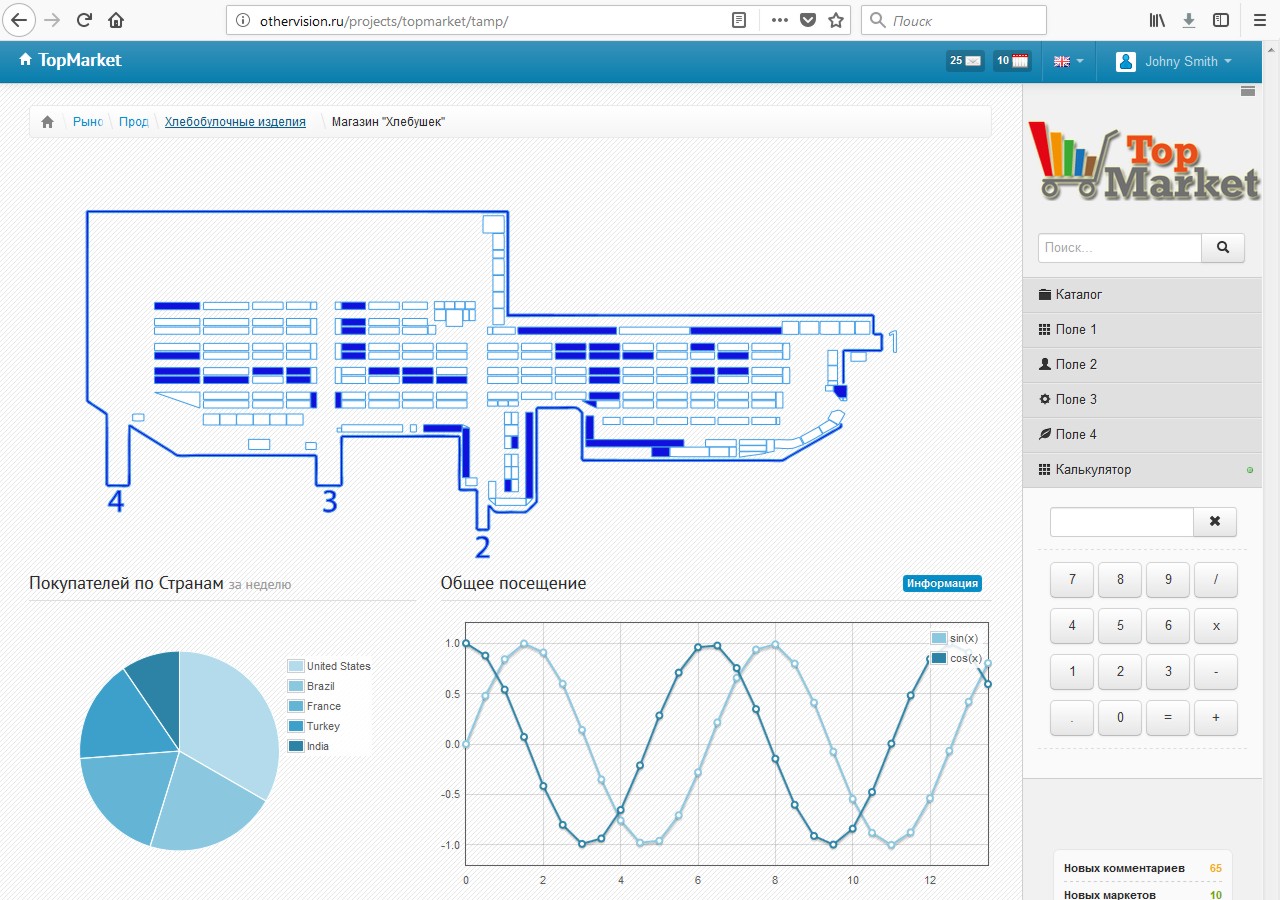Expand the Калькулятор sidebar section
1280x900 pixels.
coord(1093,470)
